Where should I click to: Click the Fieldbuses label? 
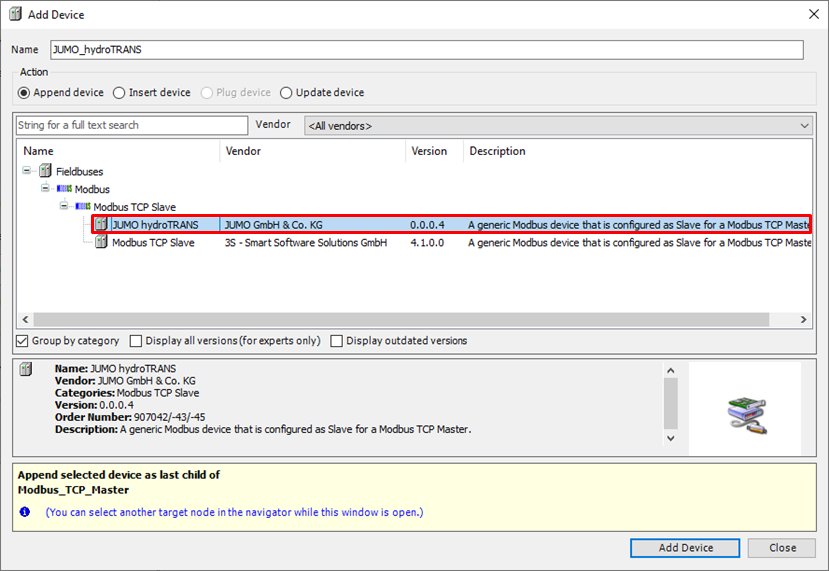[x=79, y=171]
